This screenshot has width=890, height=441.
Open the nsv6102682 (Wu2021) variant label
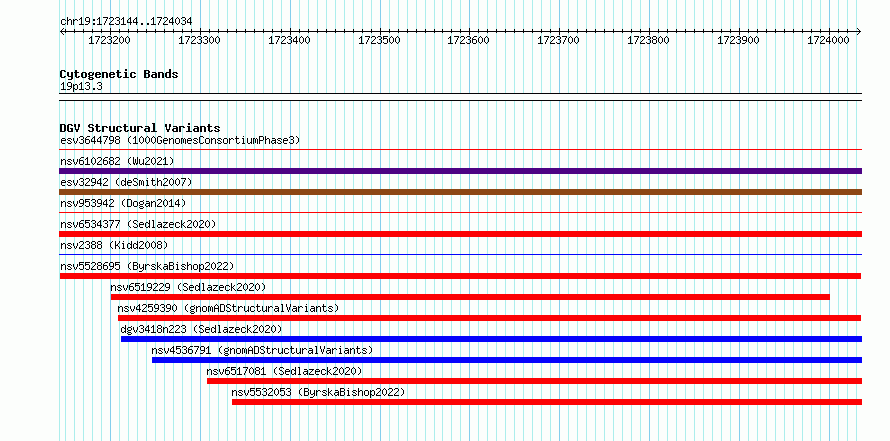[x=117, y=161]
